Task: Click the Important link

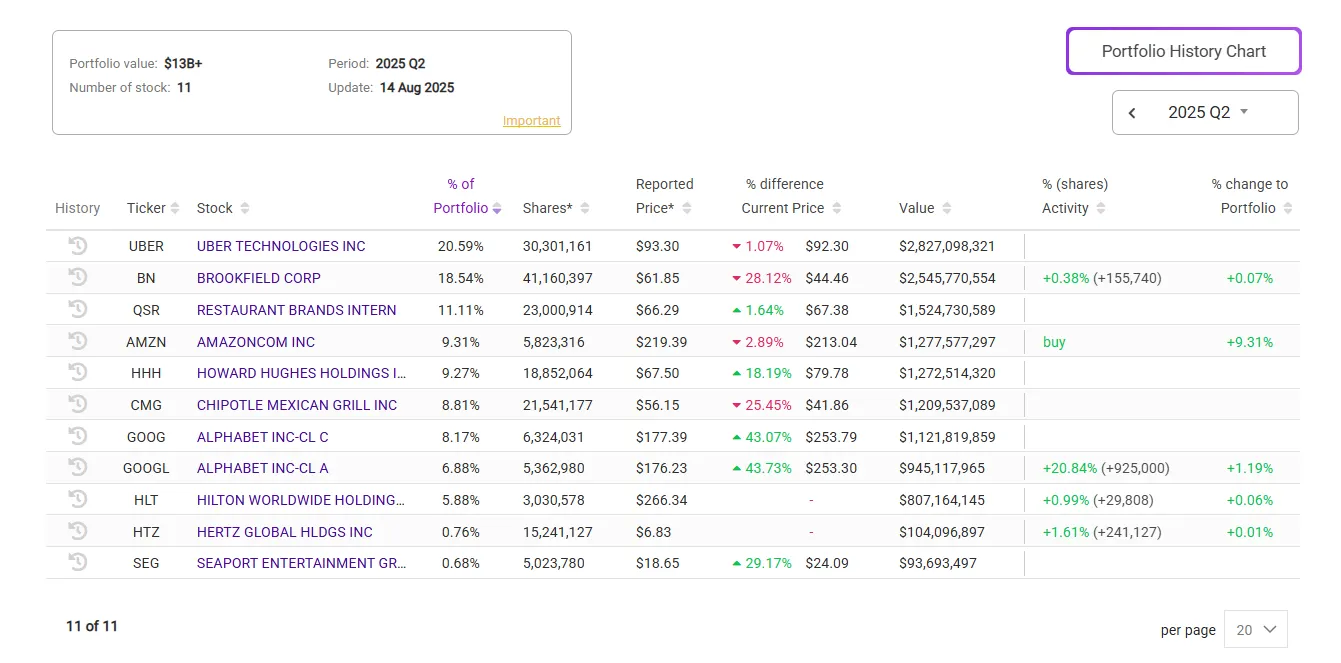Action: click(x=531, y=121)
